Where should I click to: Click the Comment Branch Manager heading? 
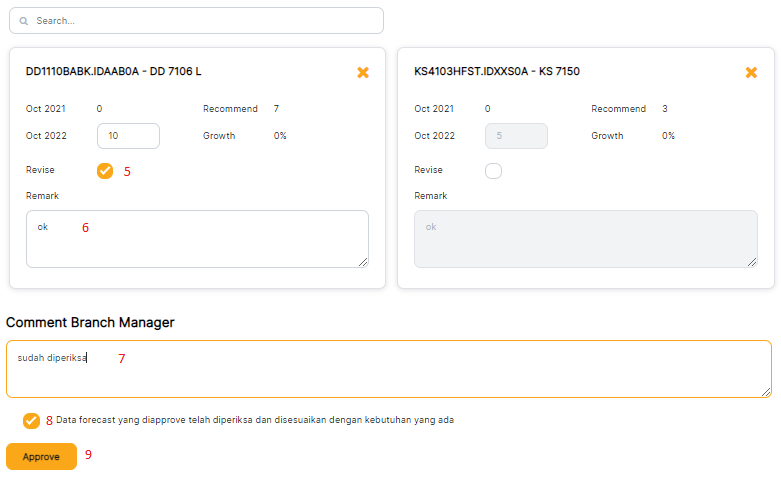pyautogui.click(x=90, y=322)
